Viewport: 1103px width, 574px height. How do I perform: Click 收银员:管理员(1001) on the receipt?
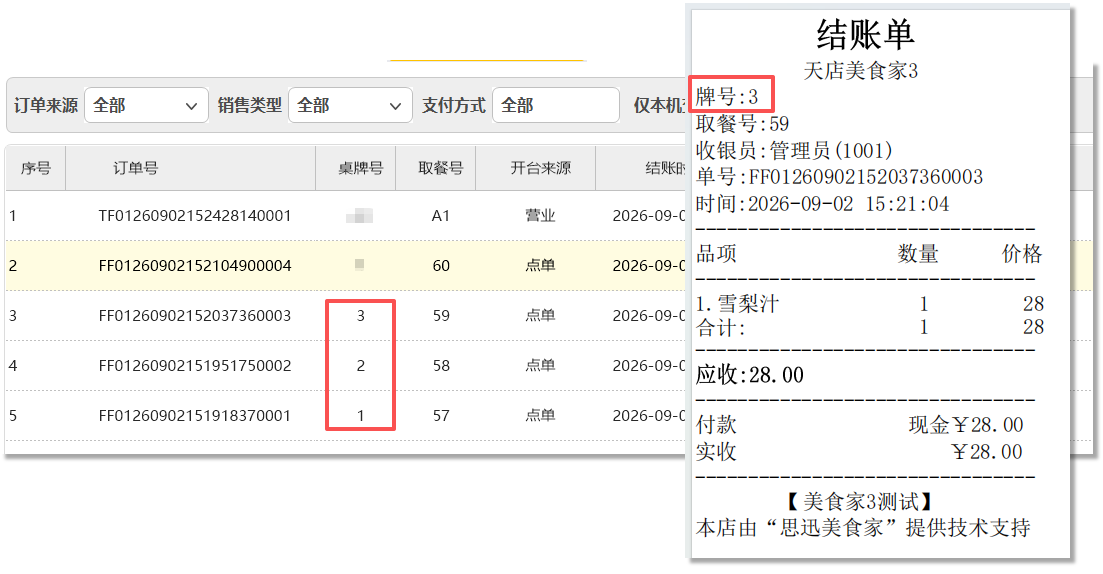(x=793, y=151)
